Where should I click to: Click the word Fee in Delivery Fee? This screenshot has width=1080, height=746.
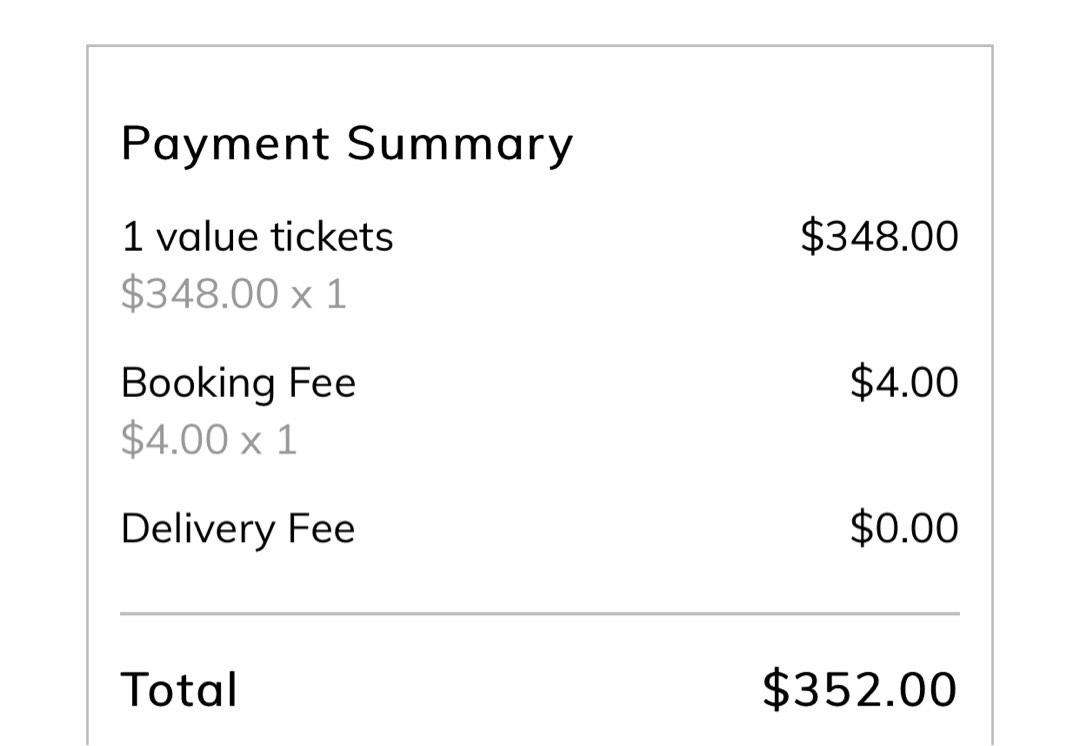[322, 528]
